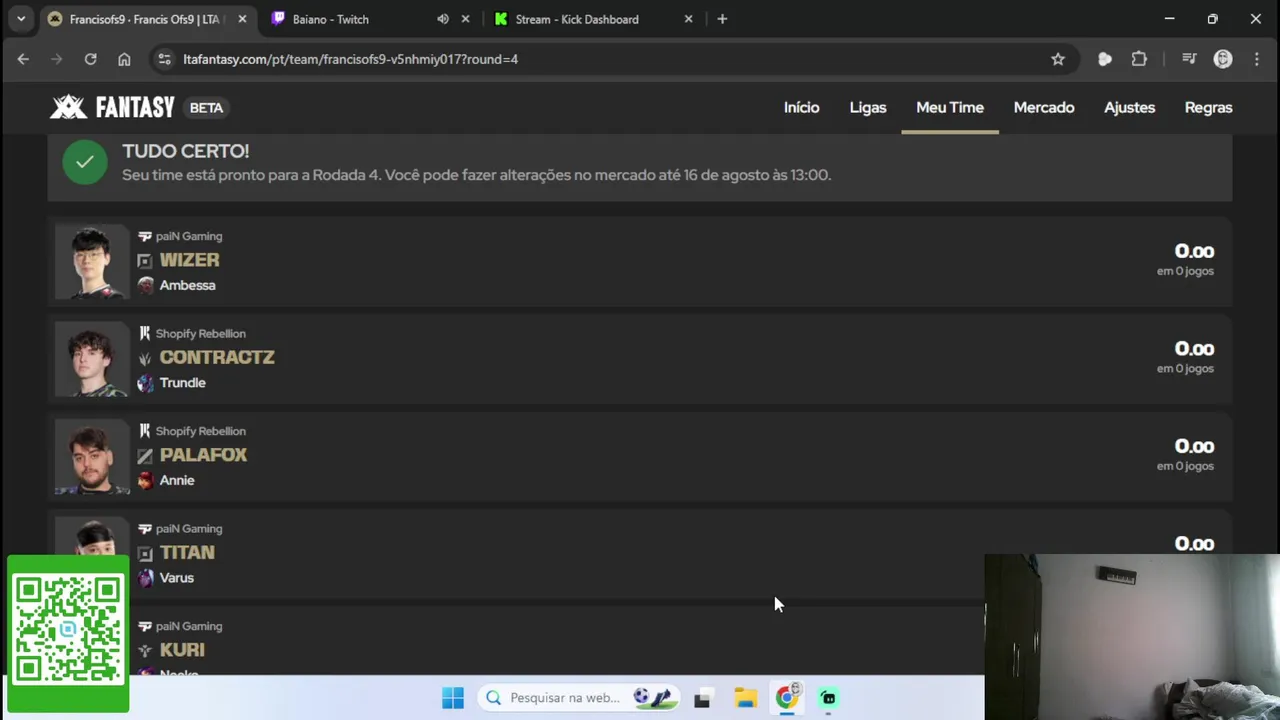
Task: Reload the ltafantasy page
Action: tap(90, 59)
